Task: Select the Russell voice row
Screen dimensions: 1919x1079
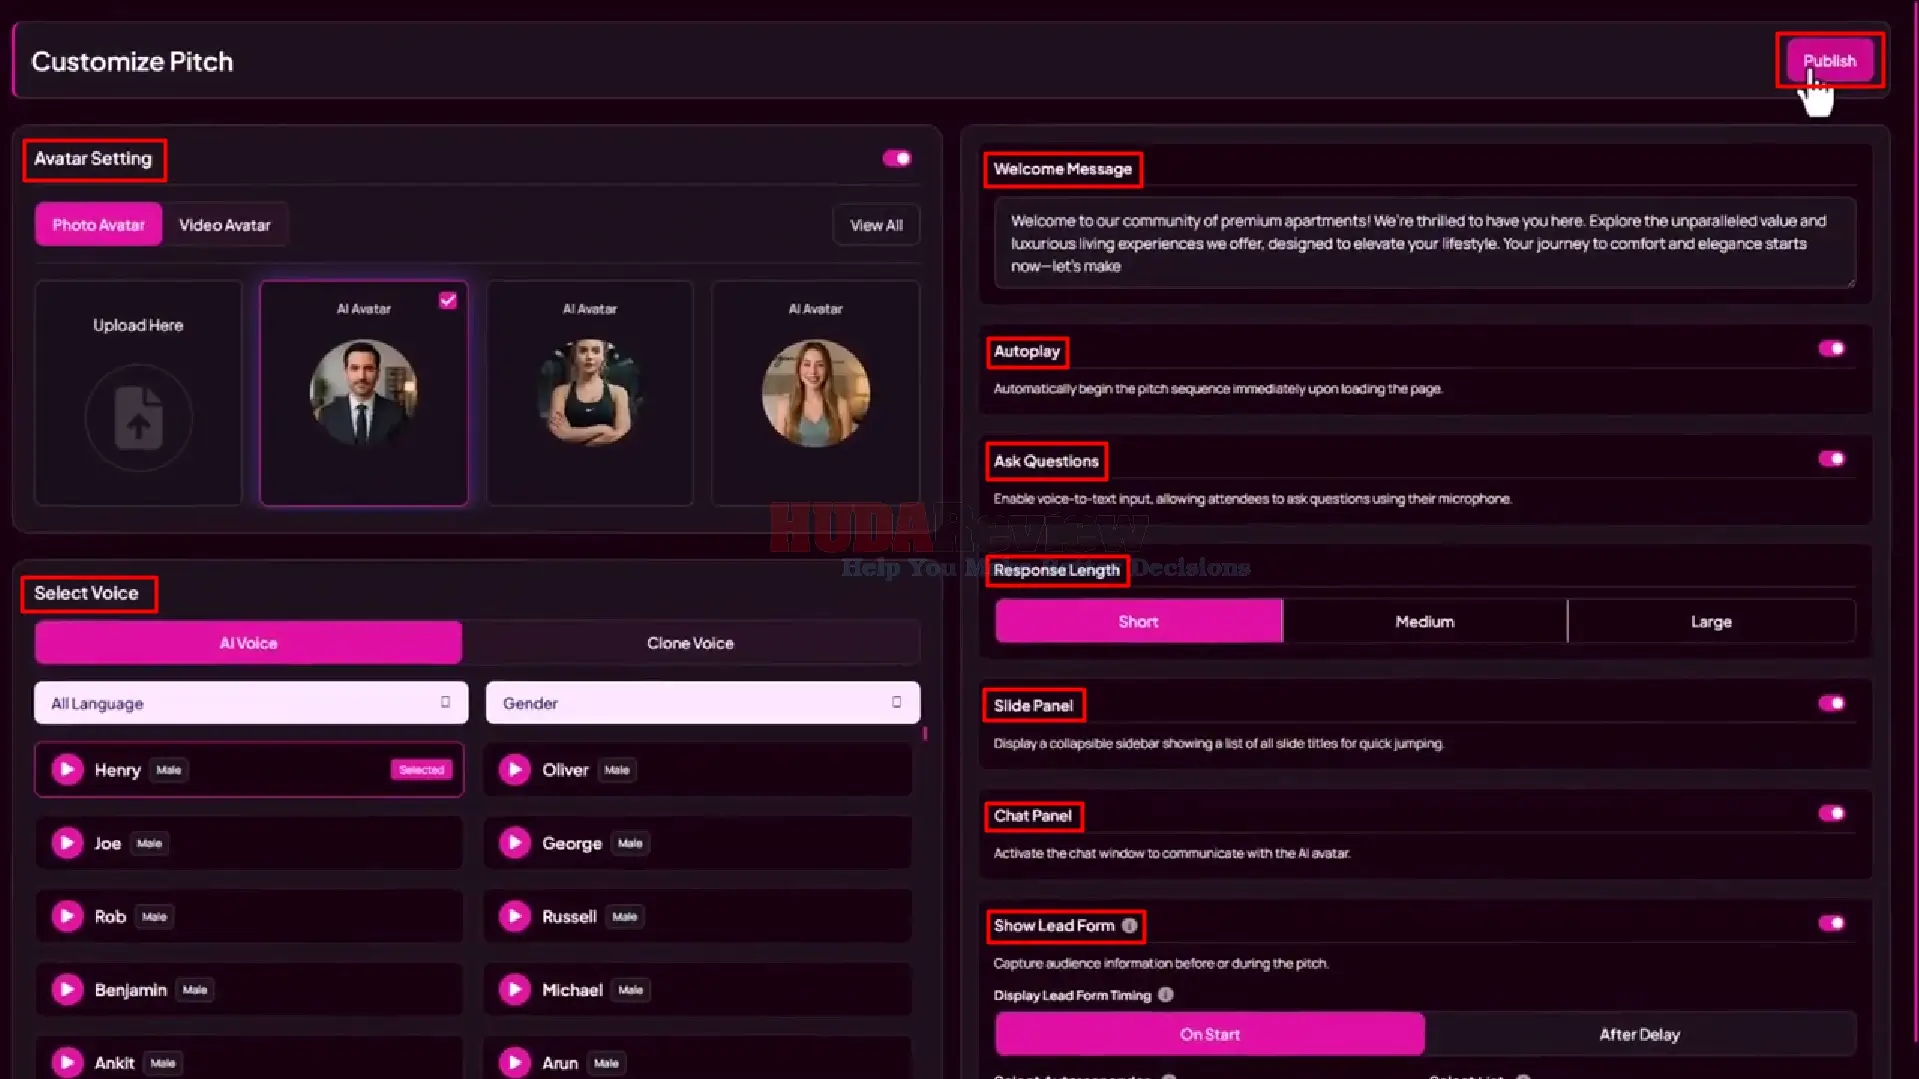Action: 698,916
